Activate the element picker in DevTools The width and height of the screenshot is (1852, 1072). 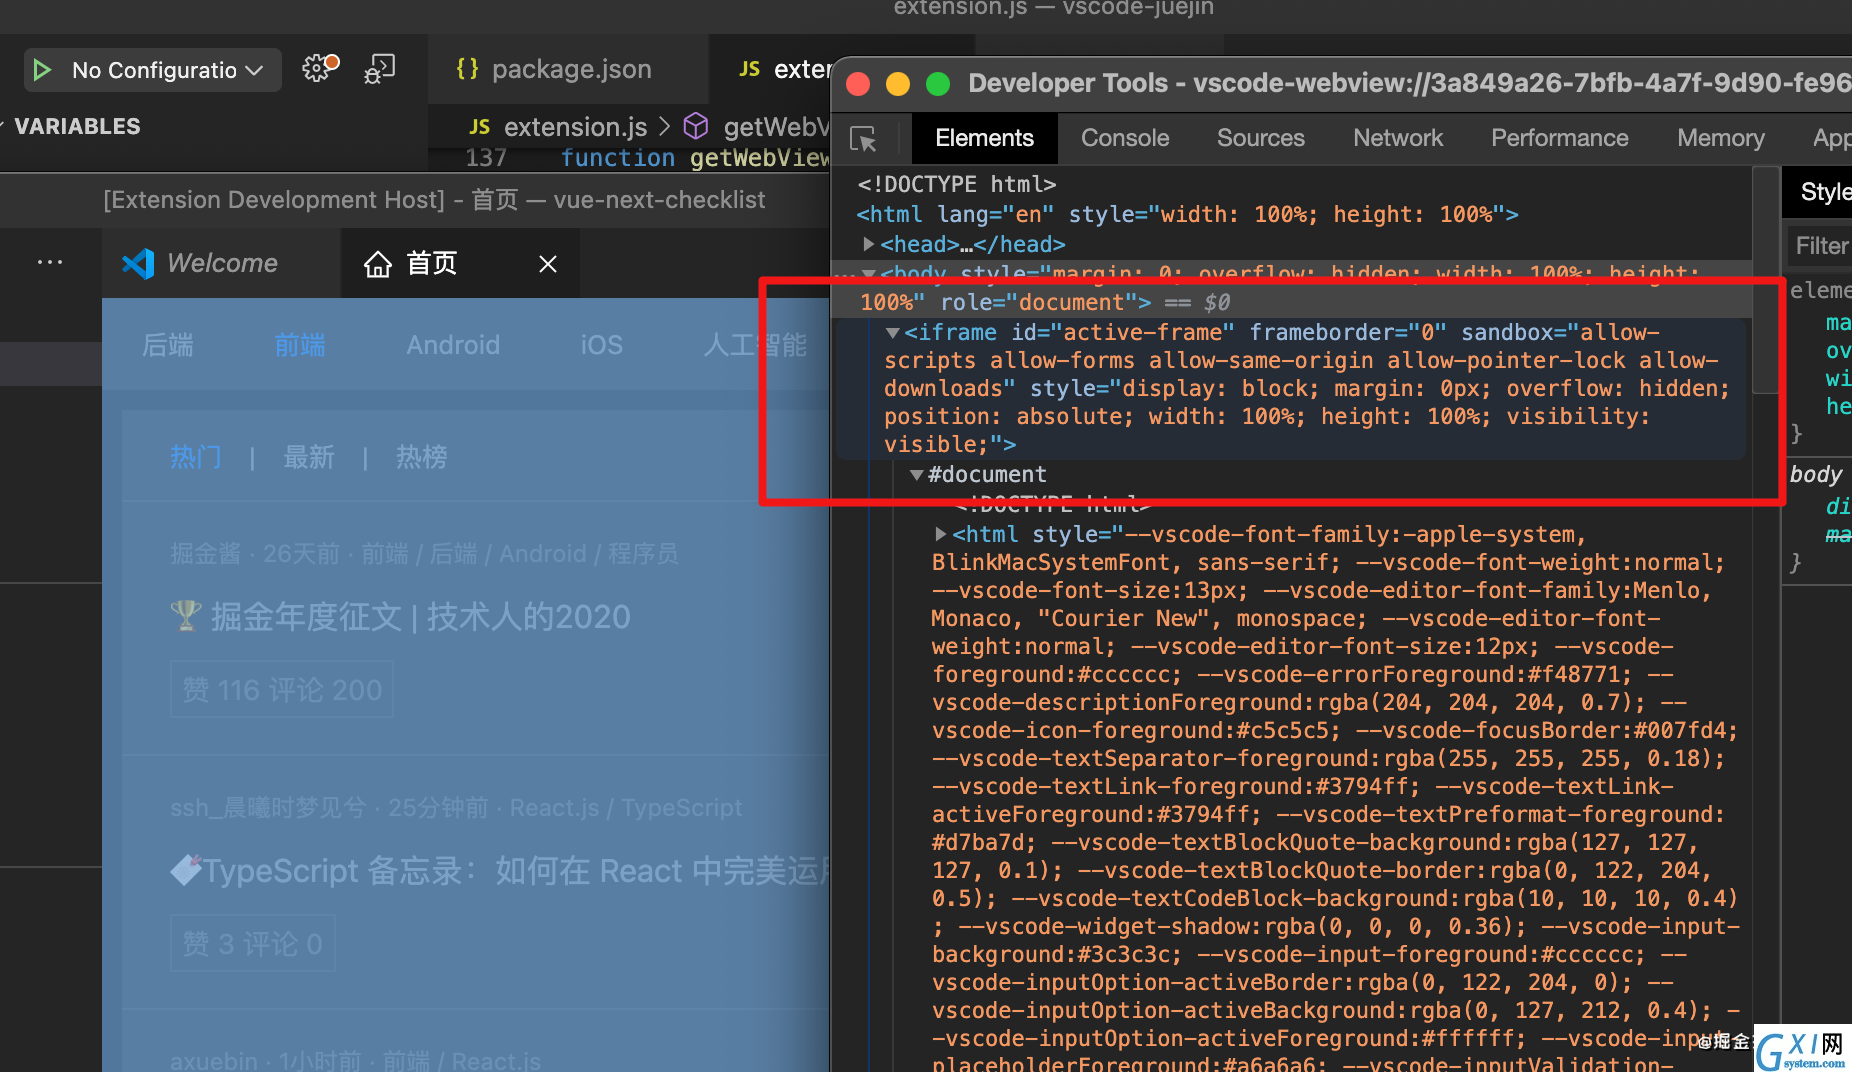(863, 138)
